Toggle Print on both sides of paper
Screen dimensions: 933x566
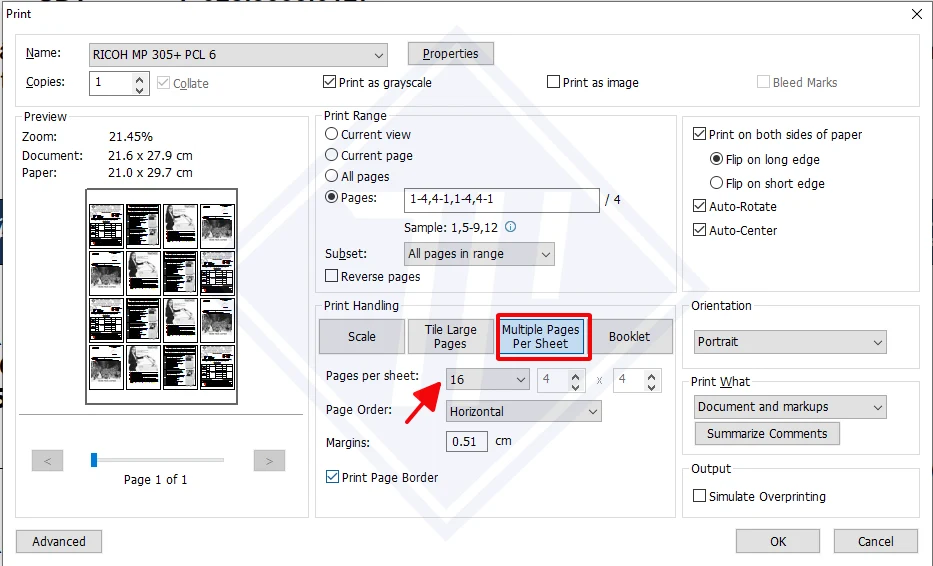point(700,134)
